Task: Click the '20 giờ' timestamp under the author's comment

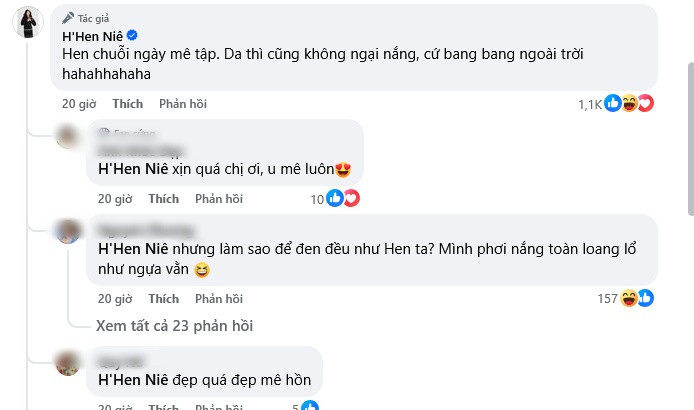Action: coord(79,103)
